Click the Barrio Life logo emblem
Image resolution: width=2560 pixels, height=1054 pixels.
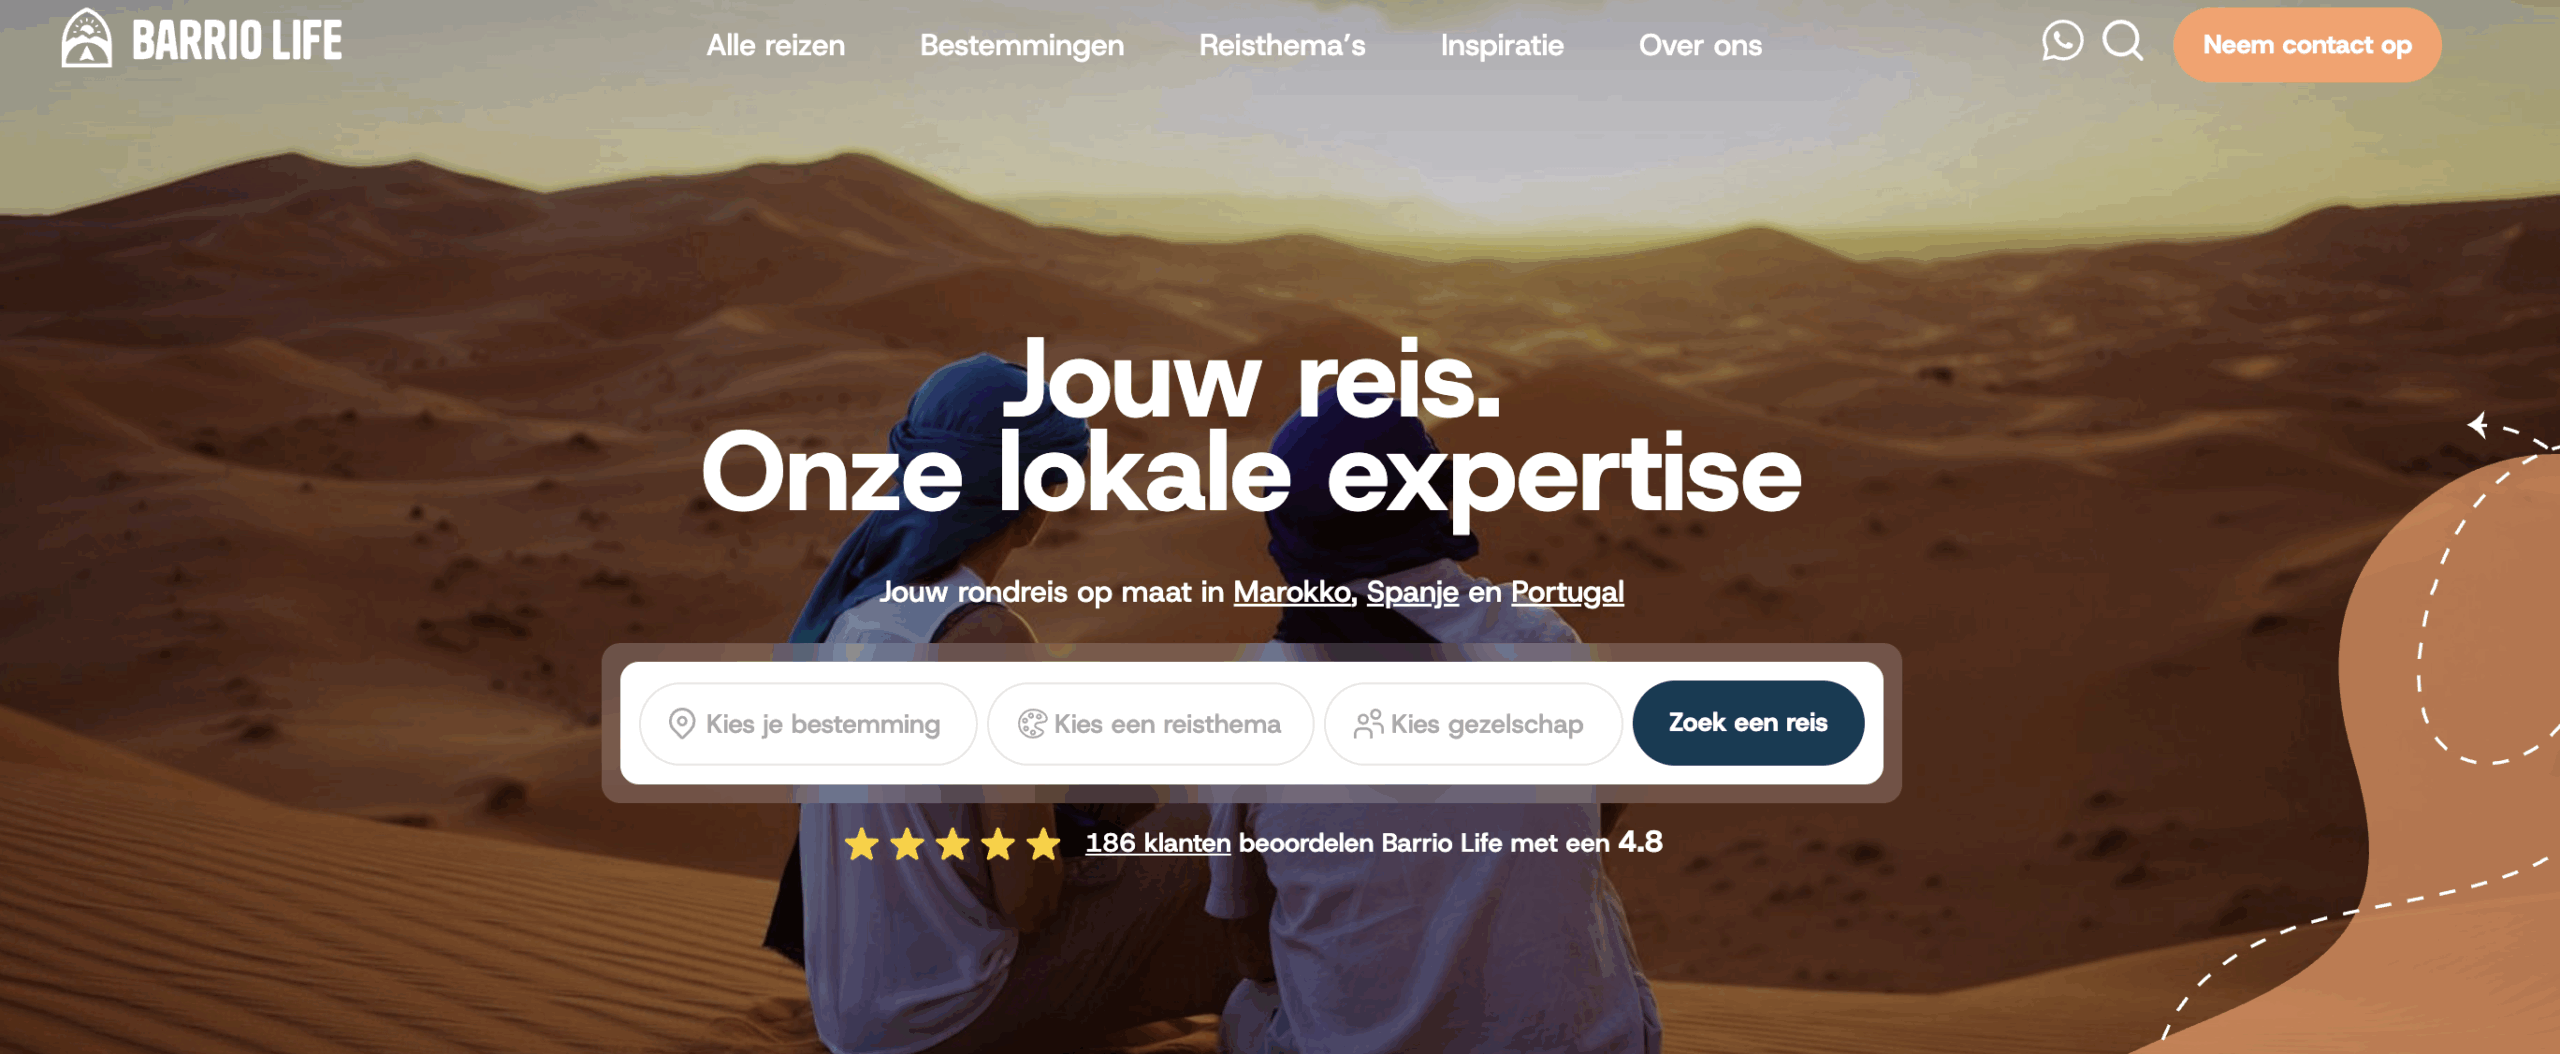(87, 38)
